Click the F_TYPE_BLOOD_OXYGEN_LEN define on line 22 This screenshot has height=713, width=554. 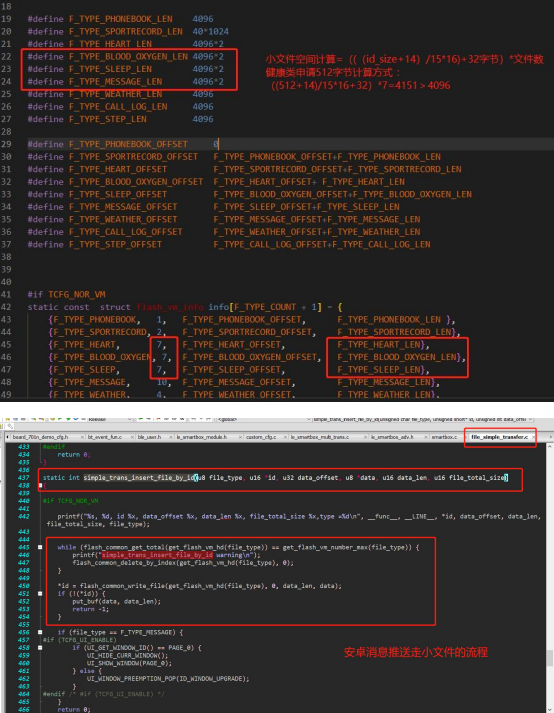126,56
